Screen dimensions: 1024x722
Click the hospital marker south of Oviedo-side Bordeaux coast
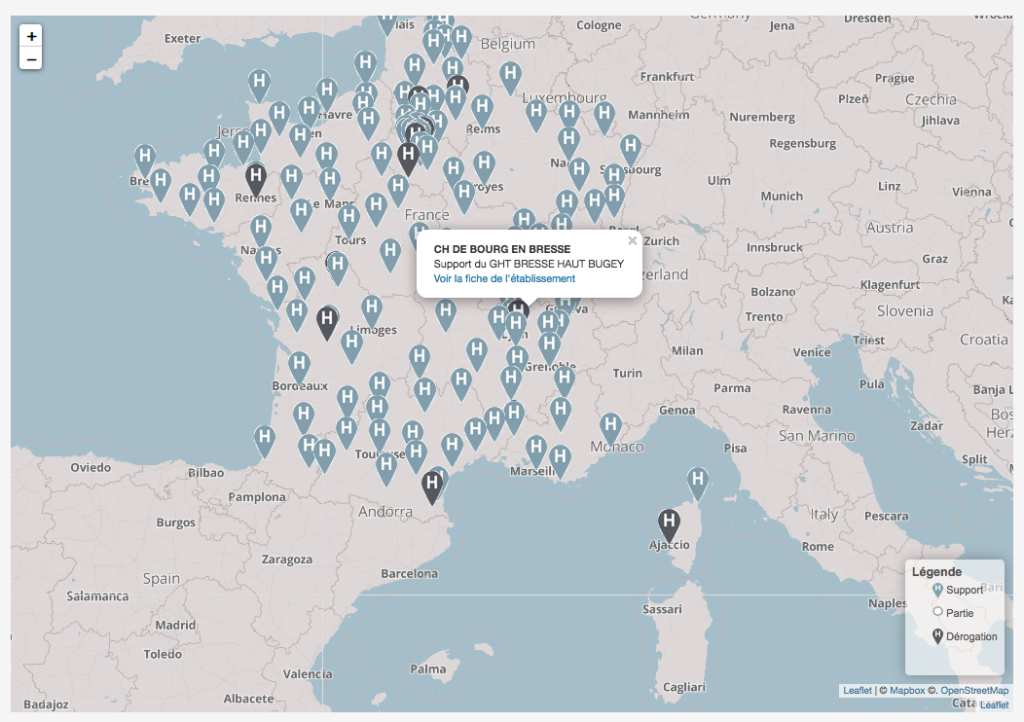pos(265,439)
